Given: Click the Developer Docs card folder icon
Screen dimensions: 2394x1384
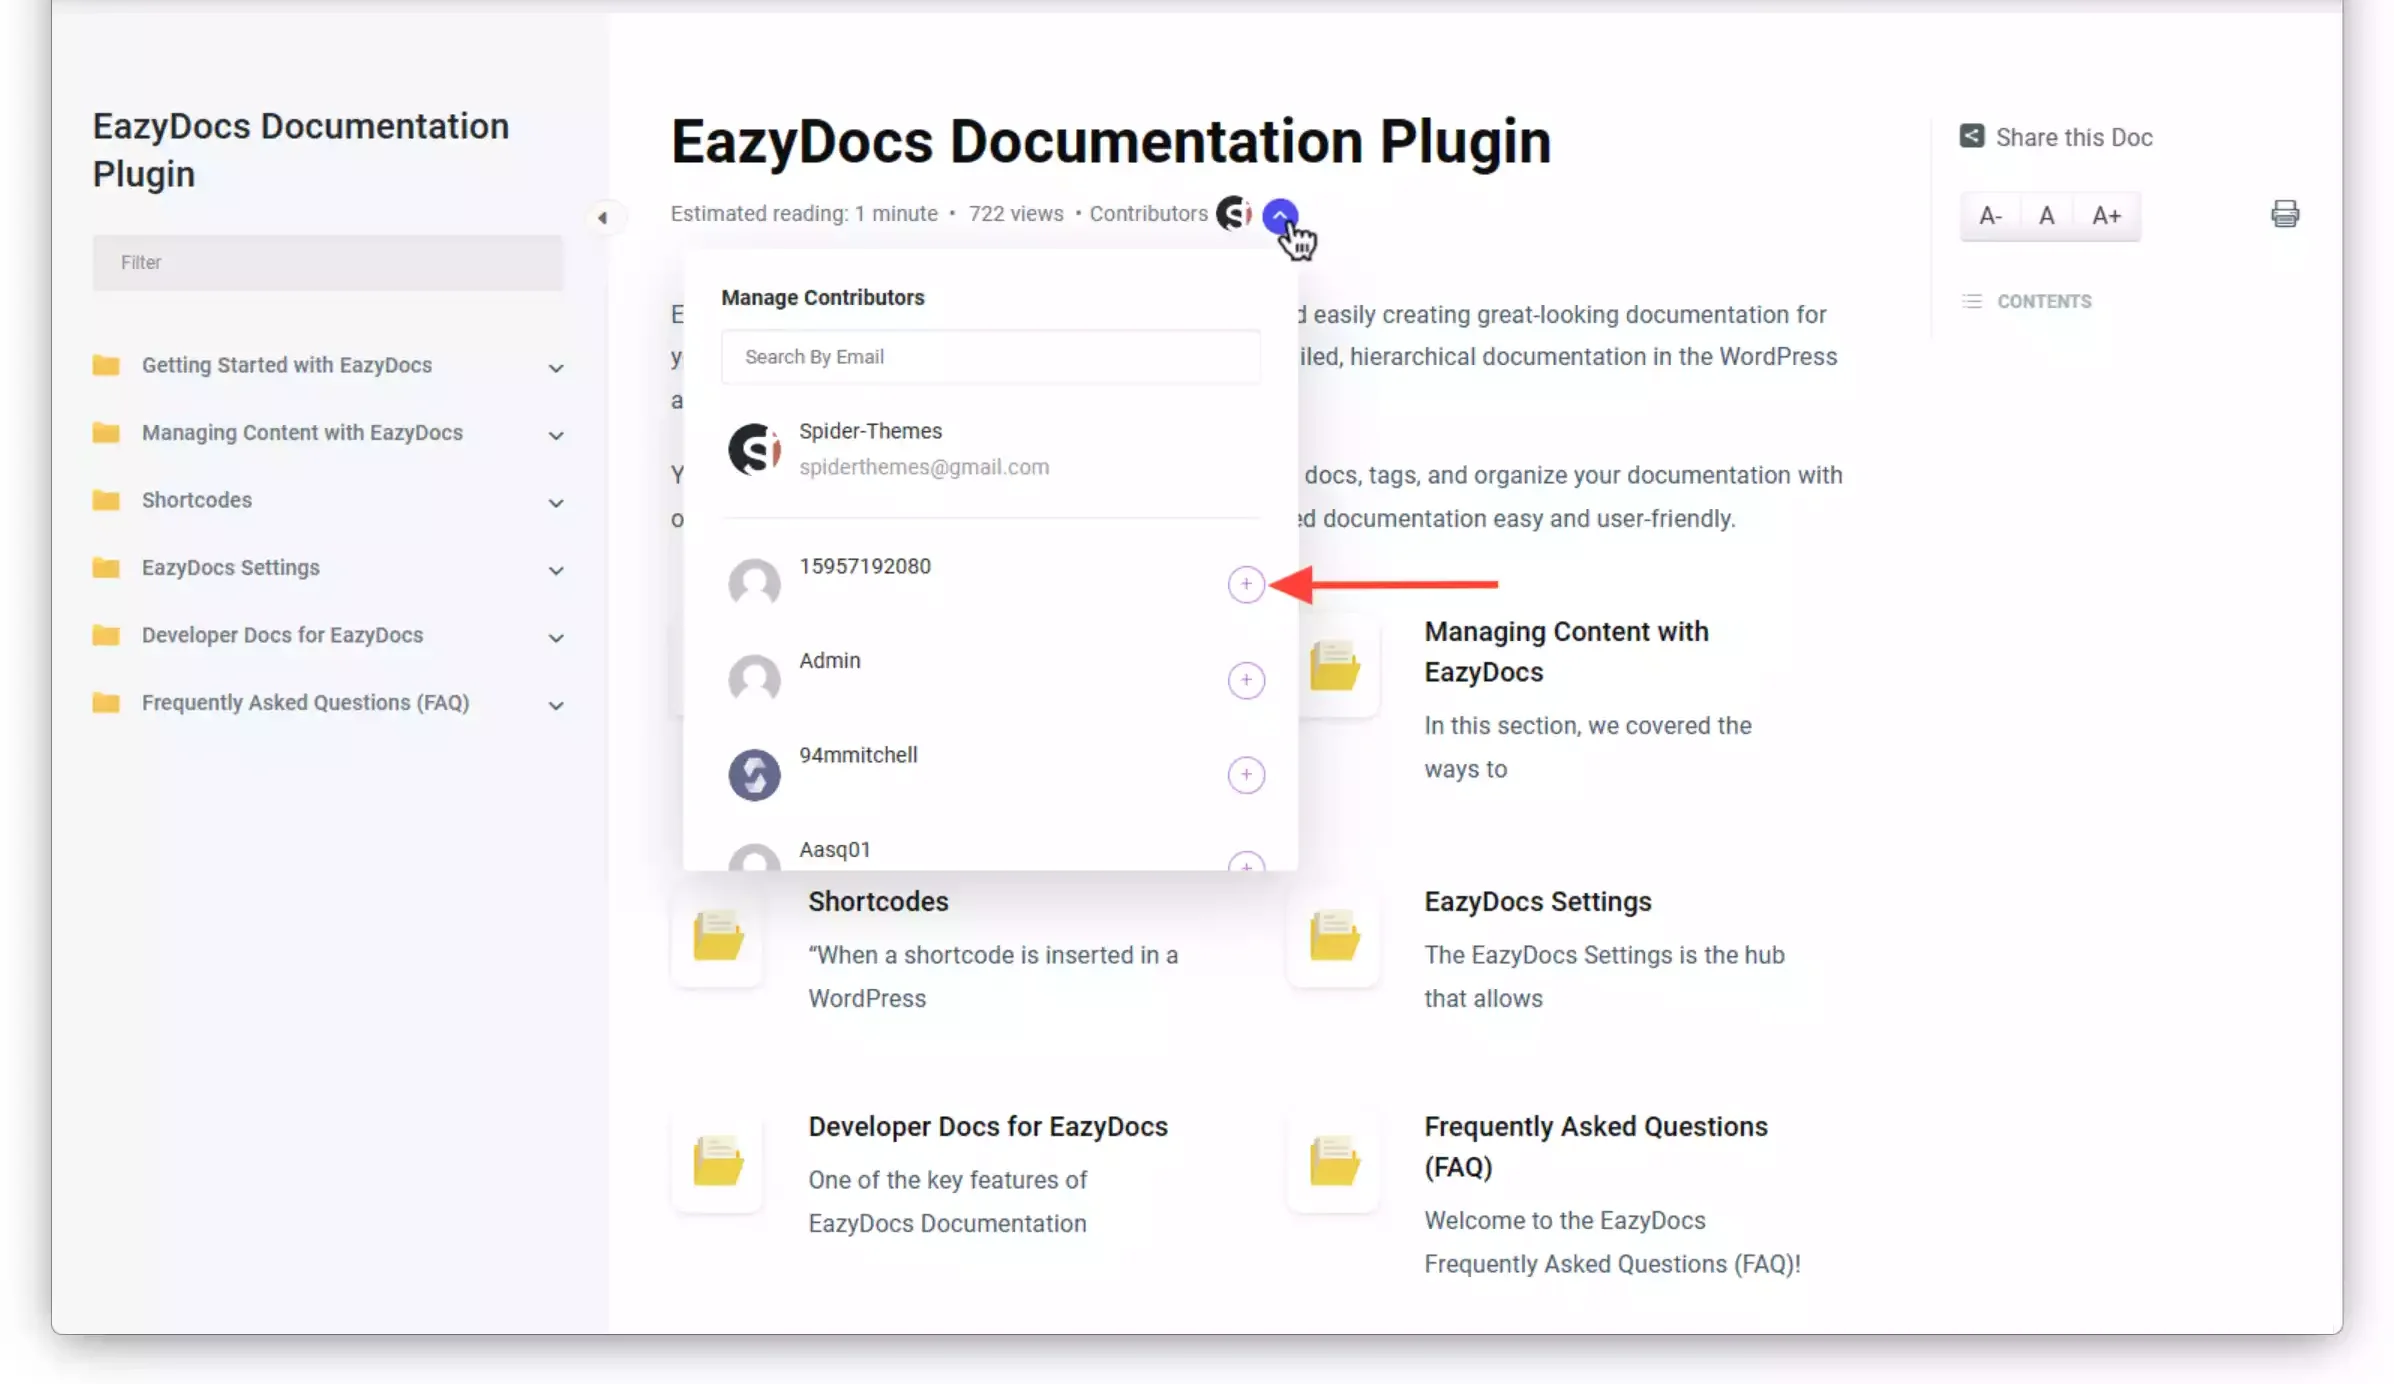Looking at the screenshot, I should click(718, 1161).
